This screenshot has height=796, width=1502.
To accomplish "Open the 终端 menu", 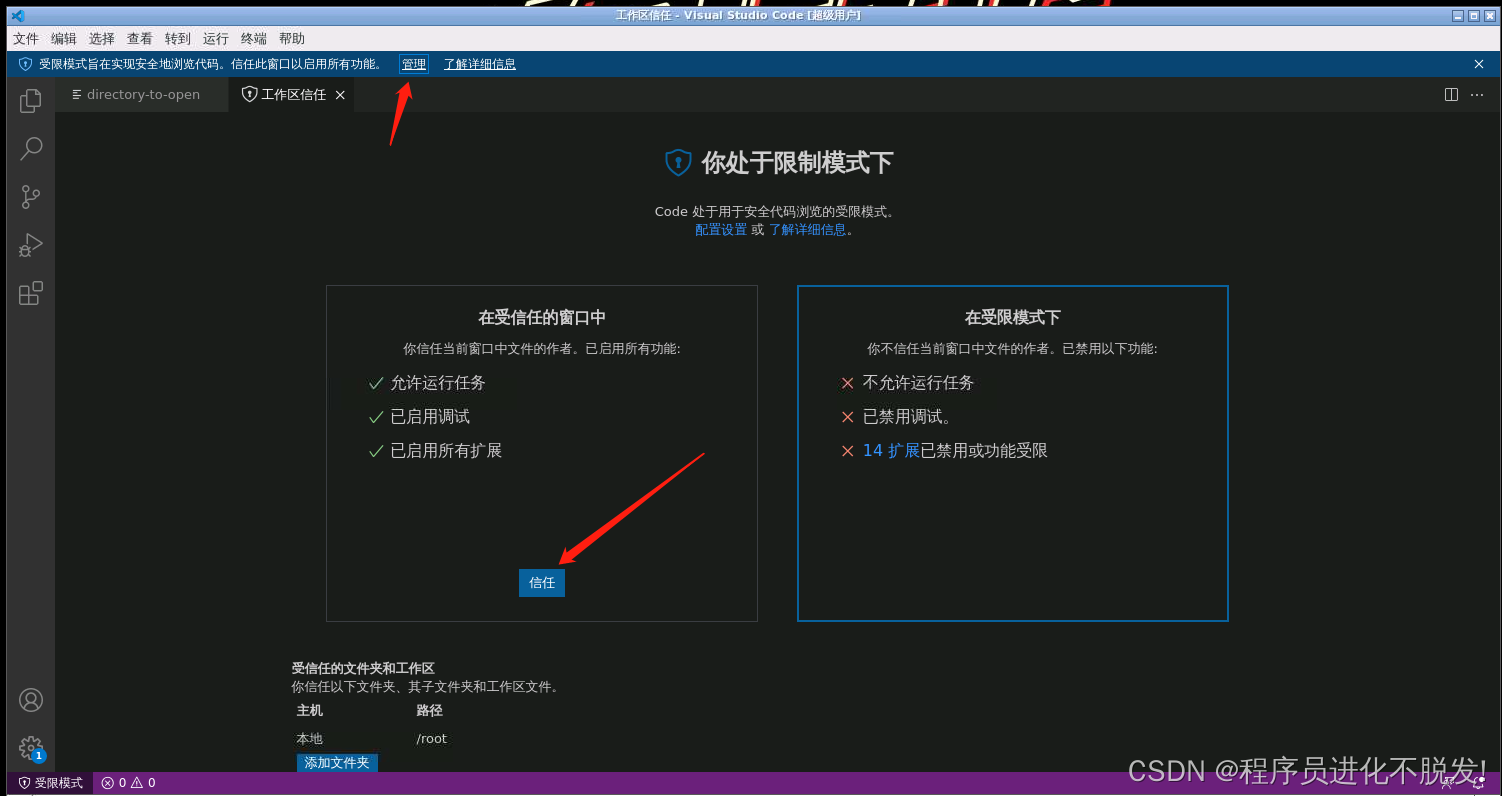I will pyautogui.click(x=253, y=38).
